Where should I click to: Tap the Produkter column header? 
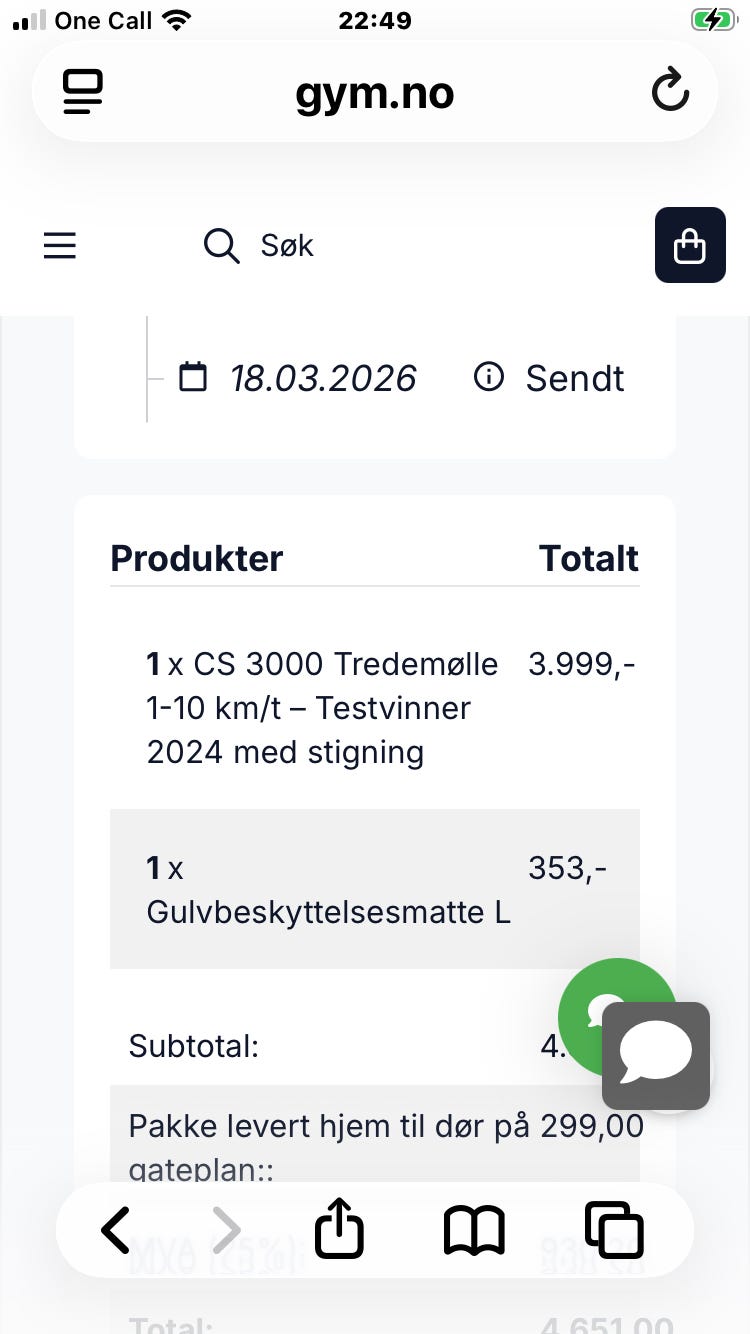coord(197,558)
